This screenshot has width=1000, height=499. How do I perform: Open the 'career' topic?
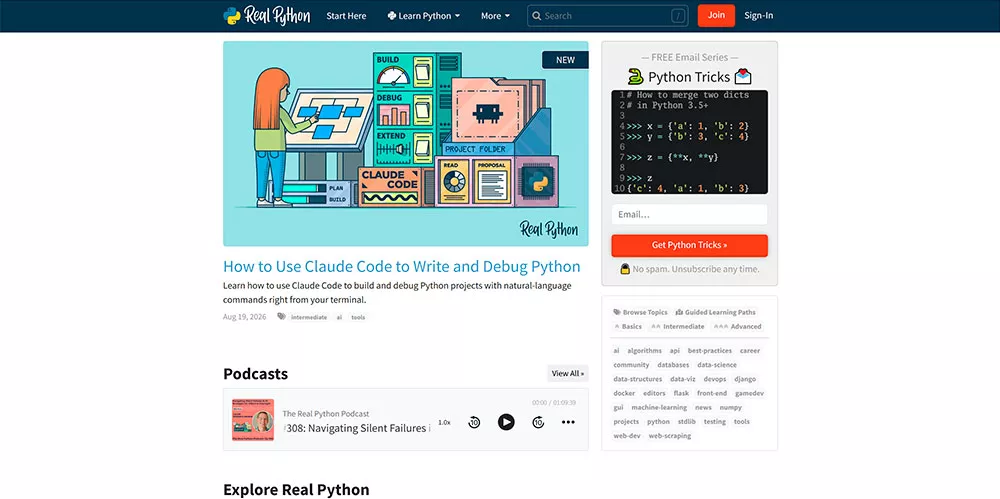(x=750, y=350)
